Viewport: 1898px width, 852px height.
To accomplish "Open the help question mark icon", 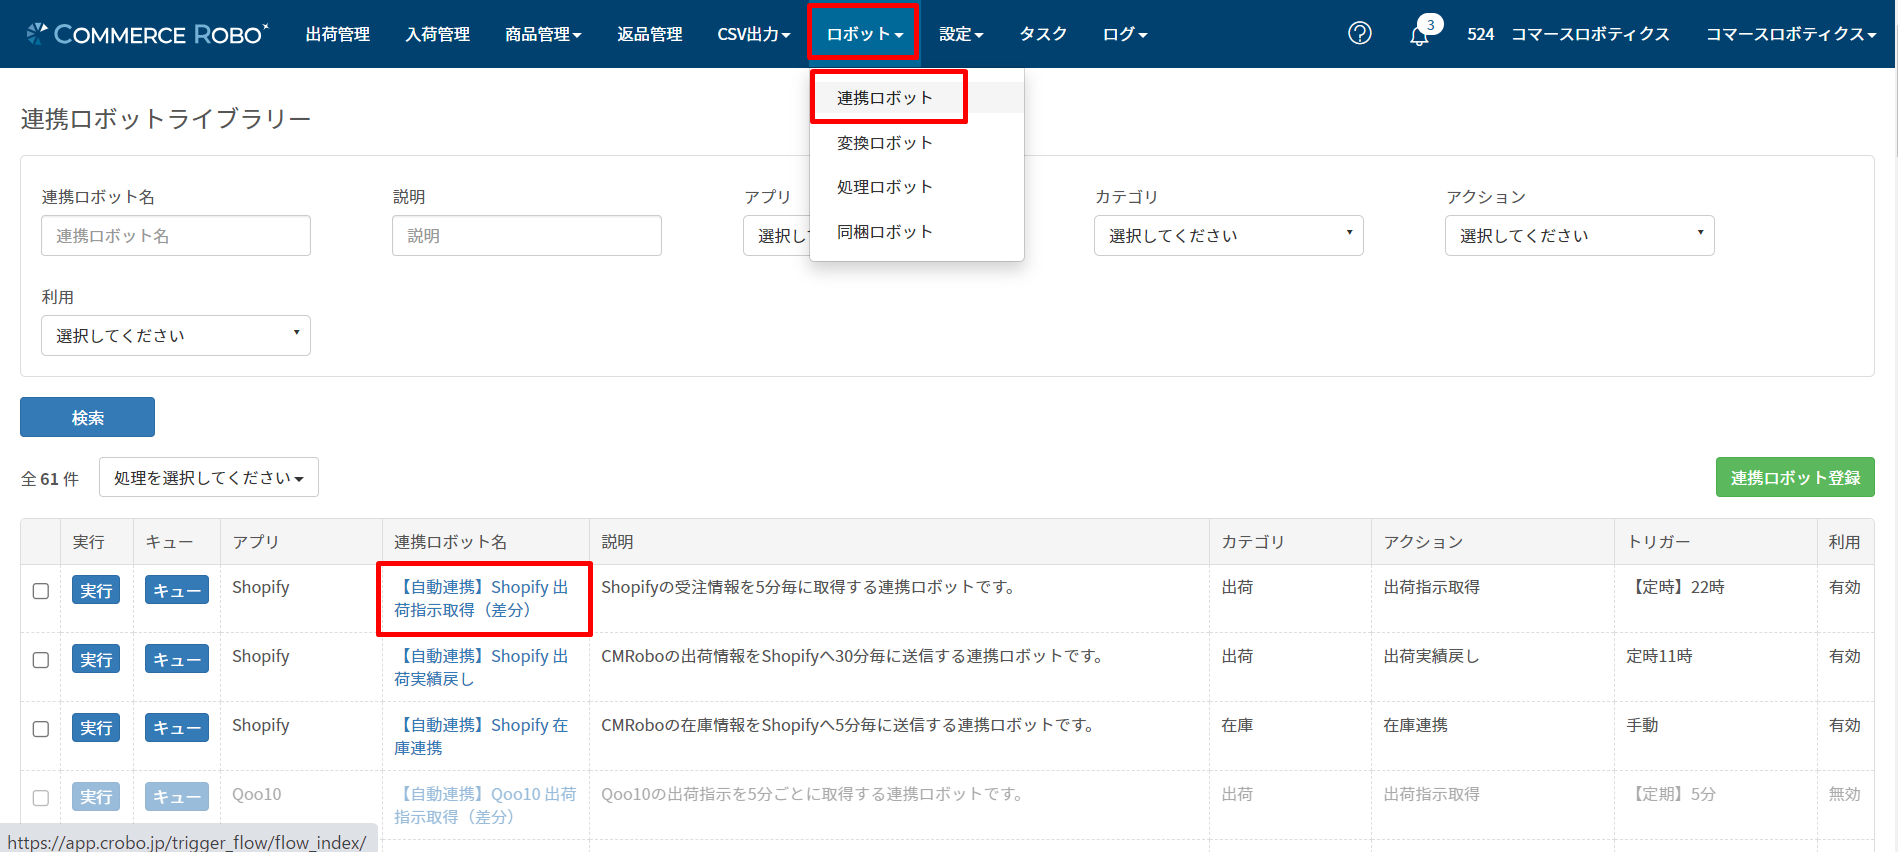I will point(1360,33).
